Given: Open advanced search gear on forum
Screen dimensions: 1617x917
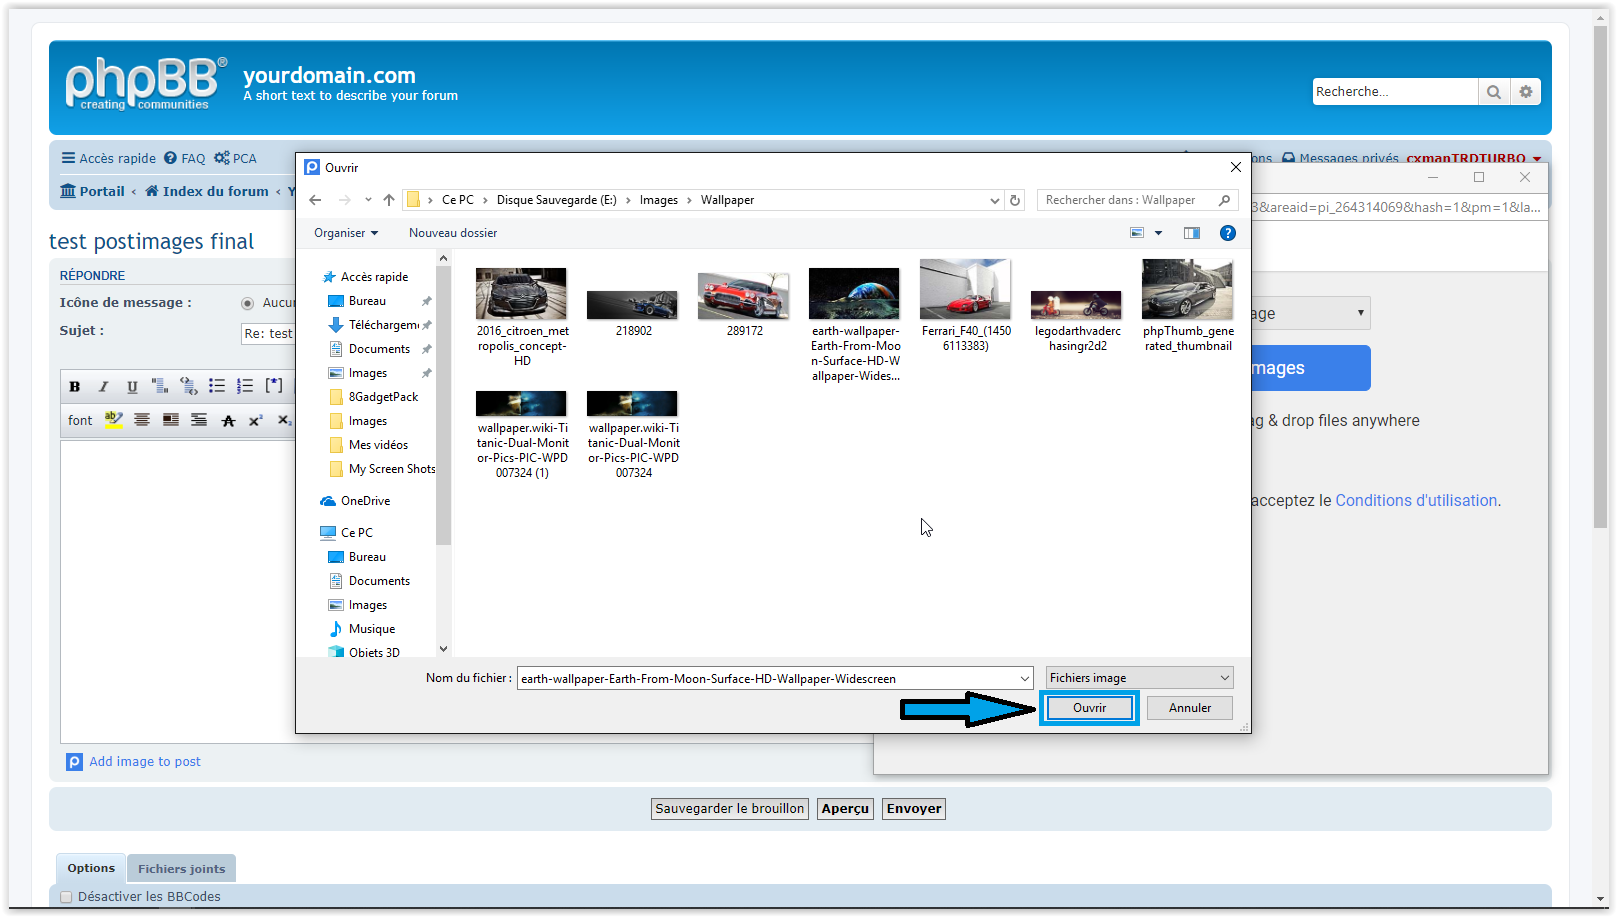Looking at the screenshot, I should (1526, 92).
